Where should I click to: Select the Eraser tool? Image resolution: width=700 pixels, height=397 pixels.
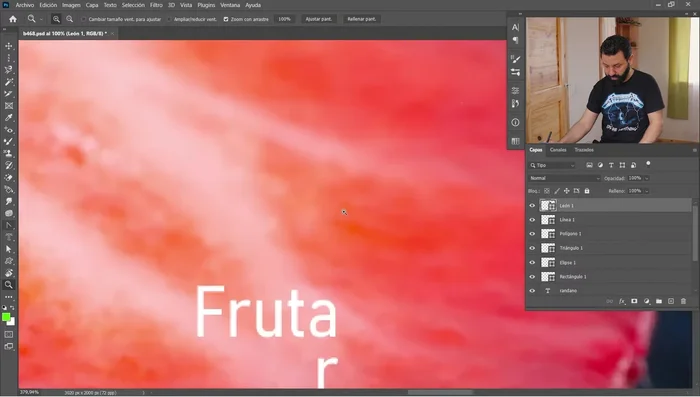click(x=8, y=177)
